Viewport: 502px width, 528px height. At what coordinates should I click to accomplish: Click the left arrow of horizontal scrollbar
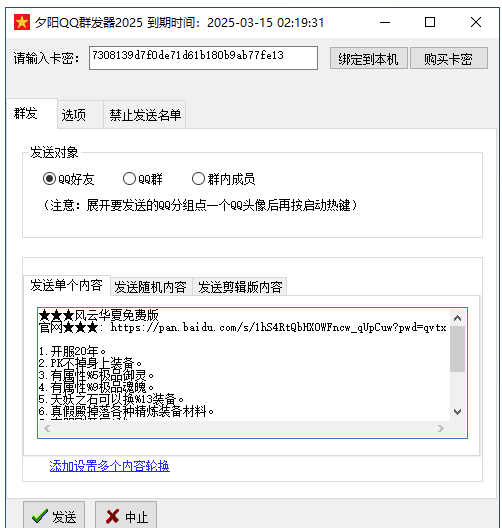(x=47, y=428)
